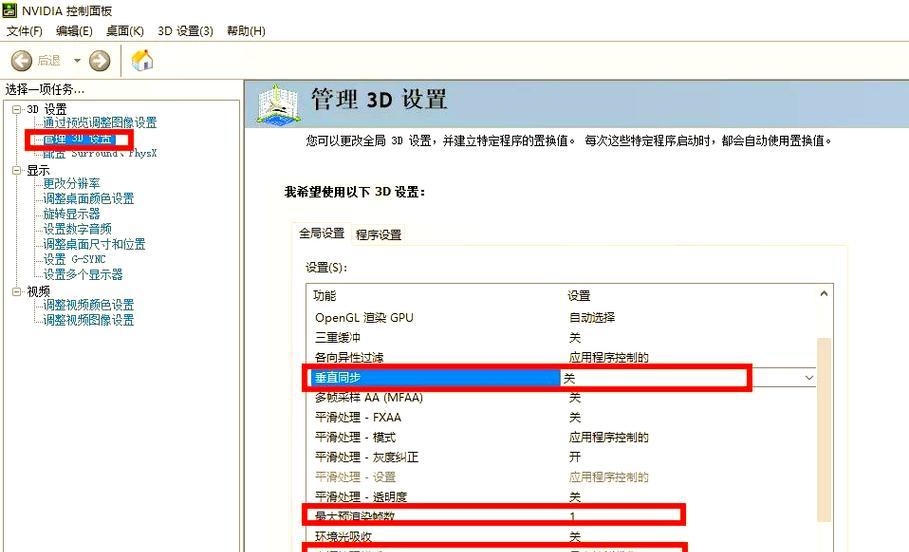The width and height of the screenshot is (909, 552).
Task: Click the 功能 column header
Action: tap(324, 296)
